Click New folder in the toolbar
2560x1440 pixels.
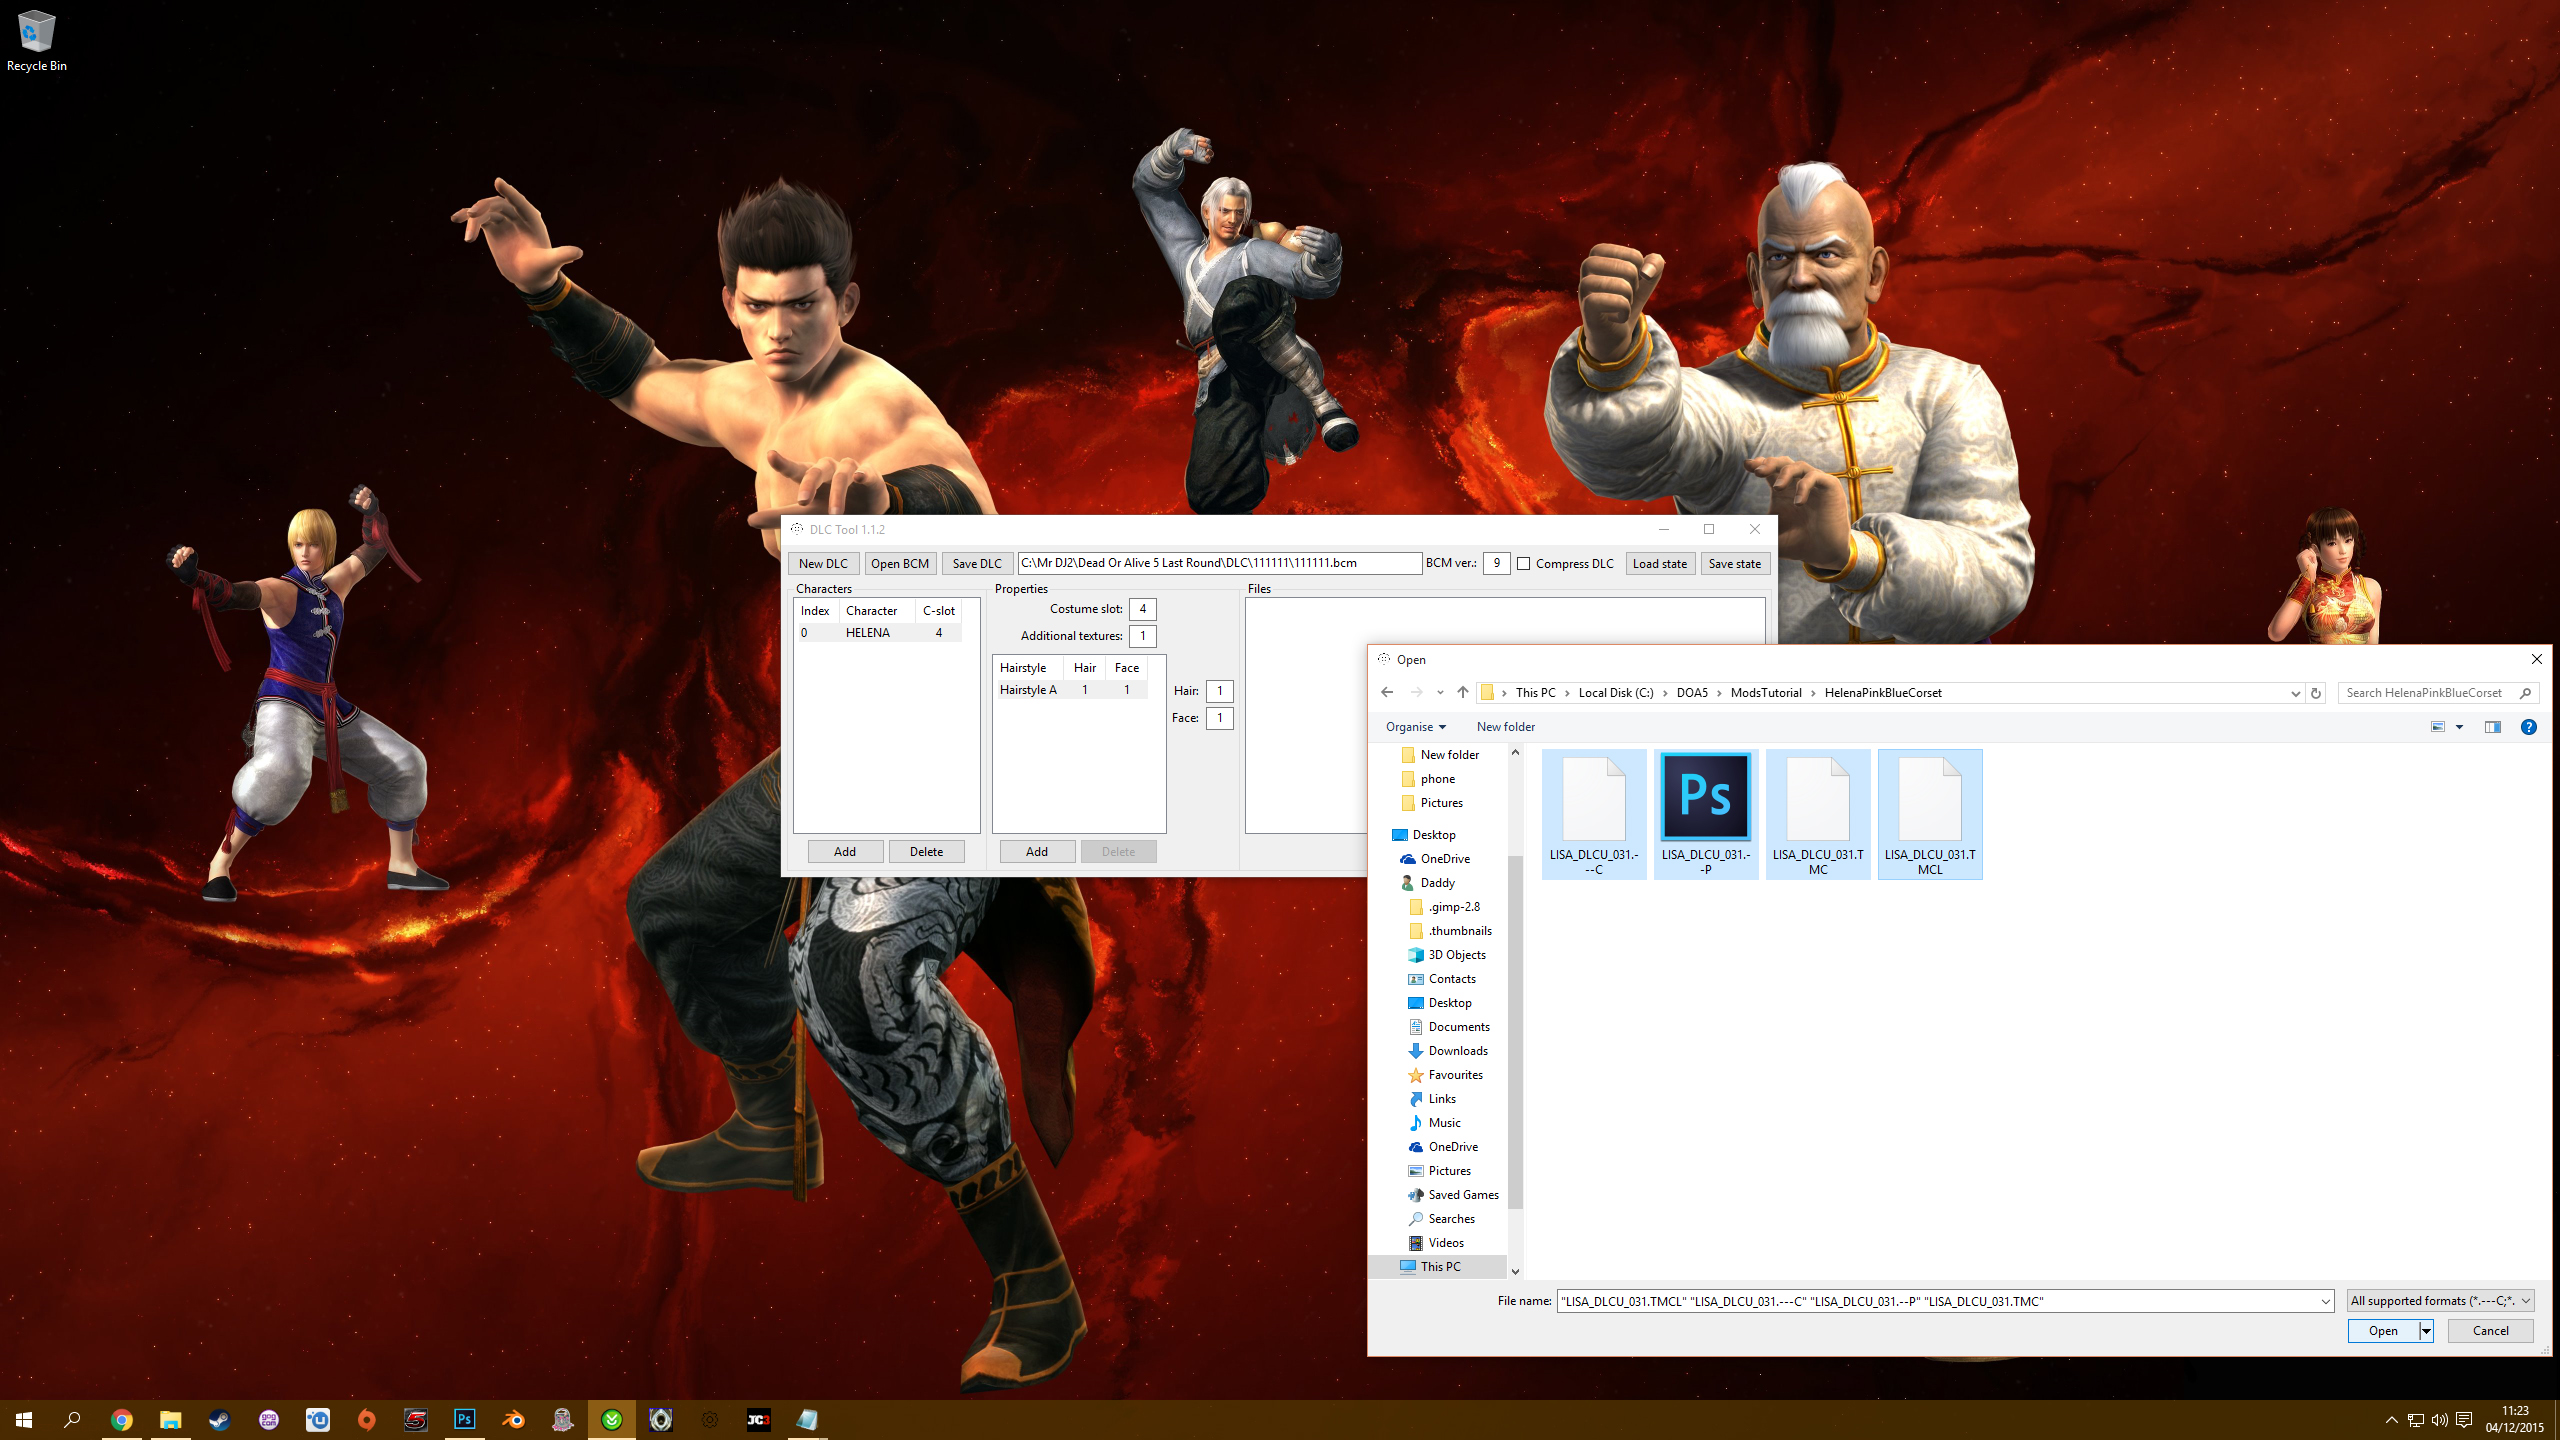click(1505, 727)
